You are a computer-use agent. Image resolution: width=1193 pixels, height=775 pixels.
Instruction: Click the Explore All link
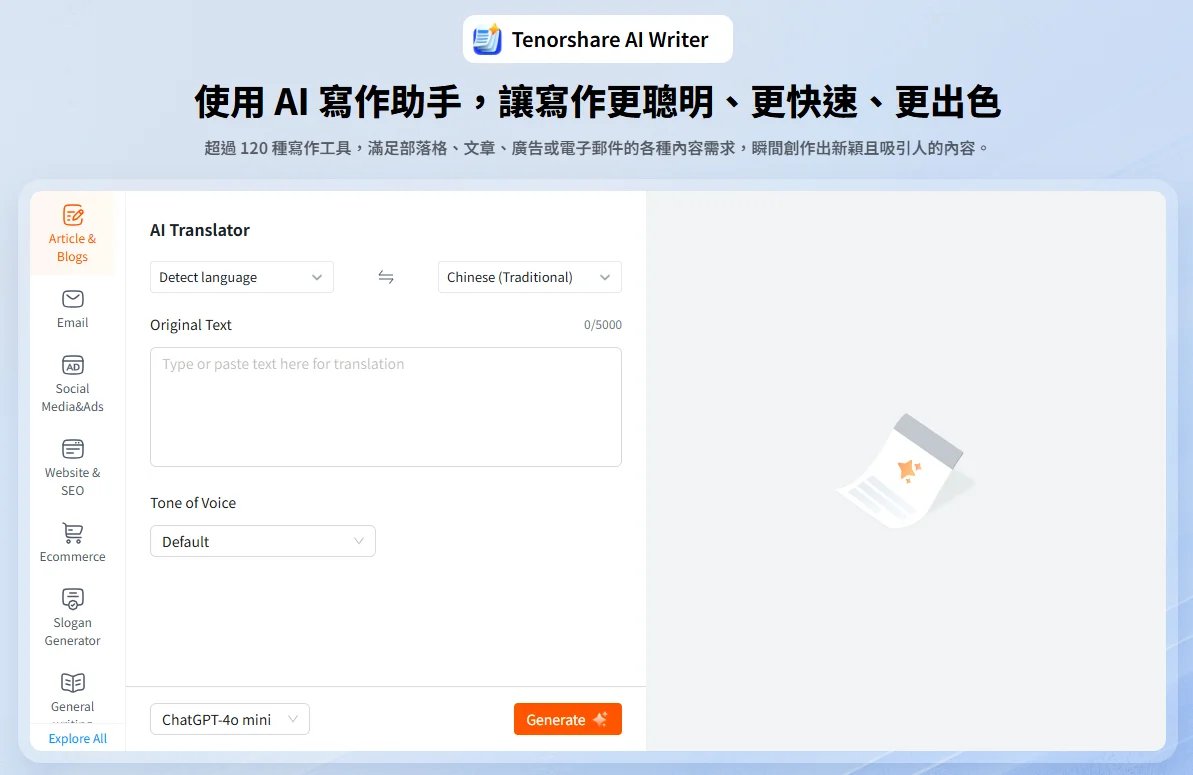78,738
